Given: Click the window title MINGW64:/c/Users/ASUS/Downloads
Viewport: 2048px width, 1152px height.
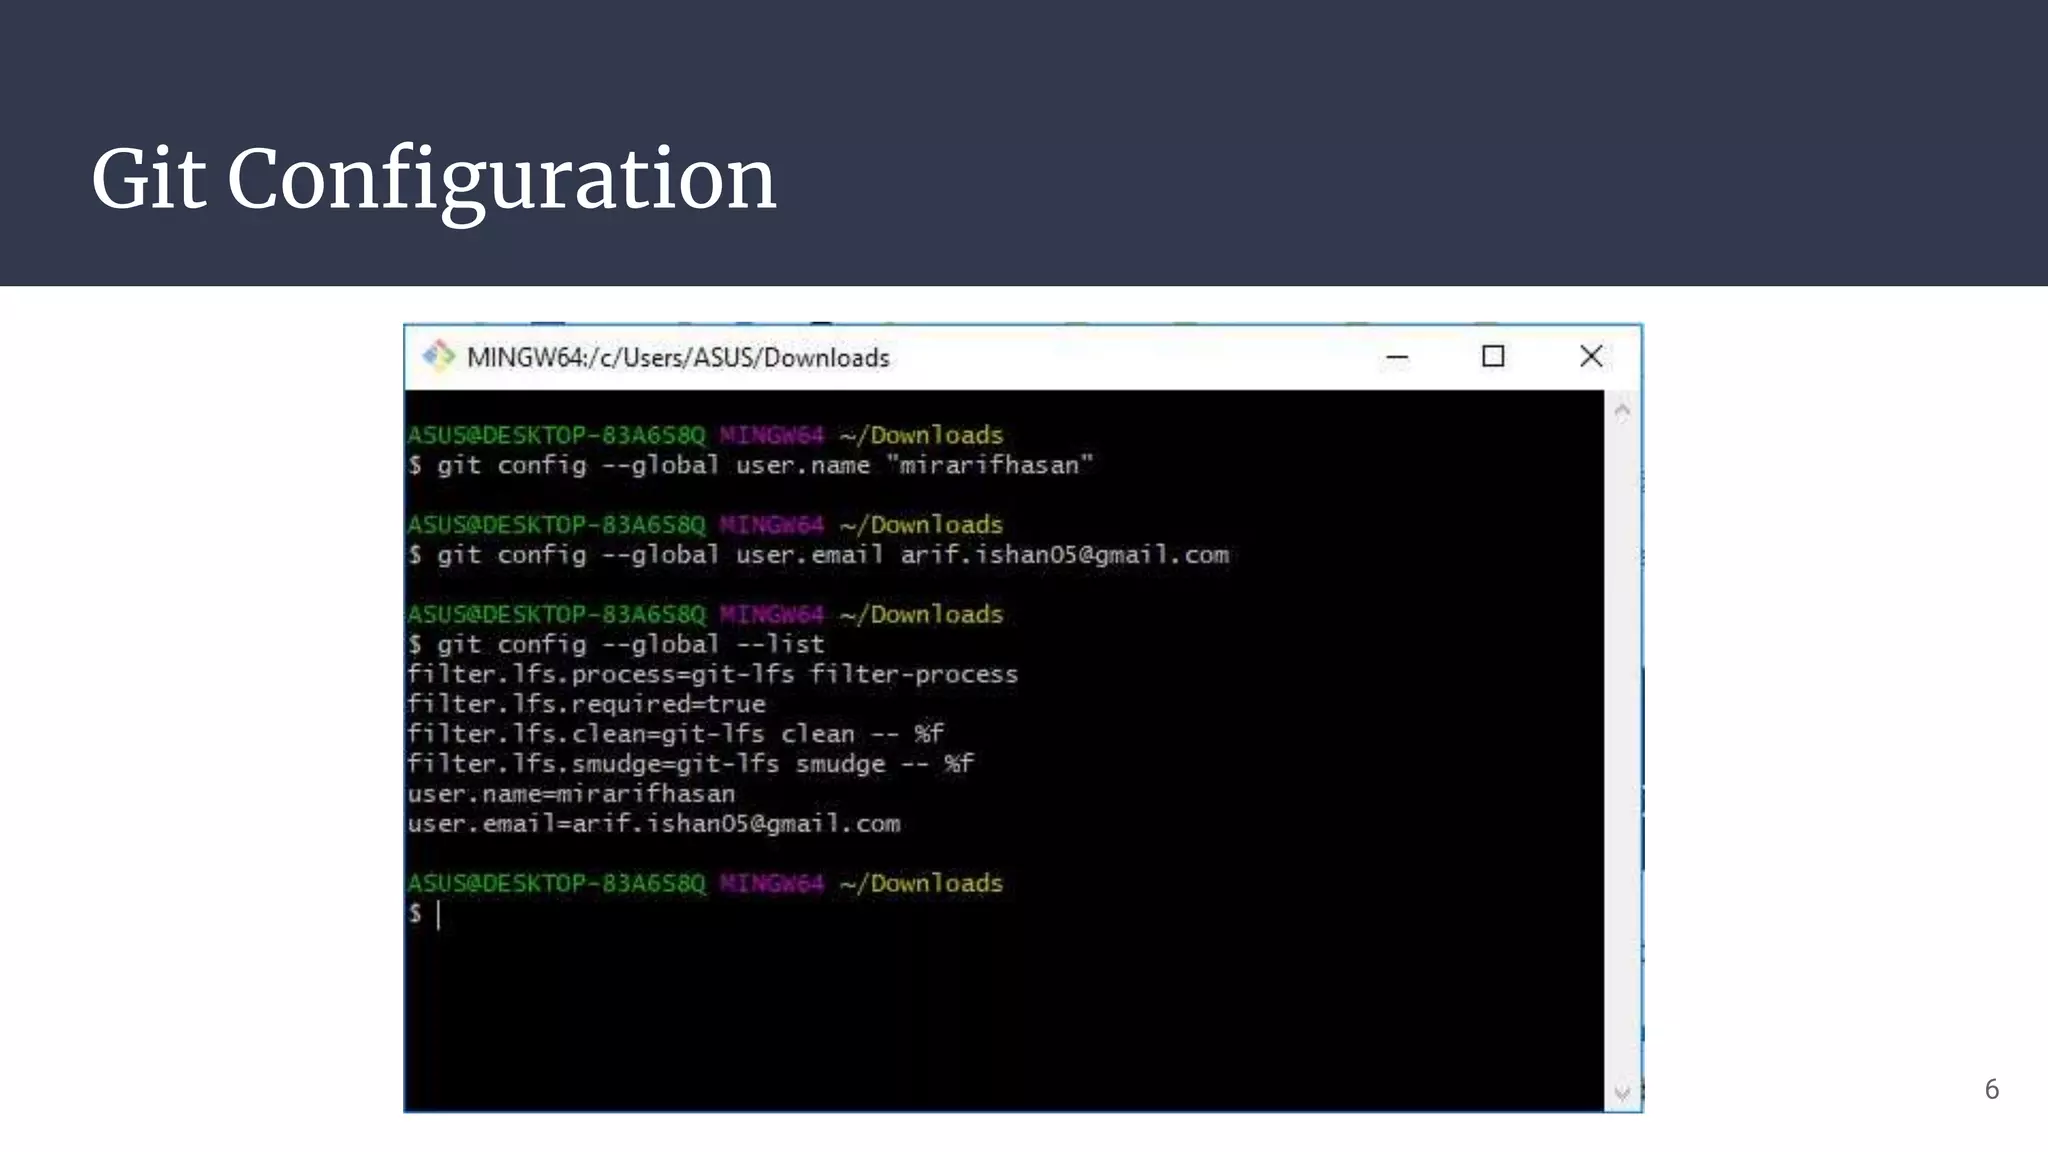Looking at the screenshot, I should pyautogui.click(x=678, y=358).
